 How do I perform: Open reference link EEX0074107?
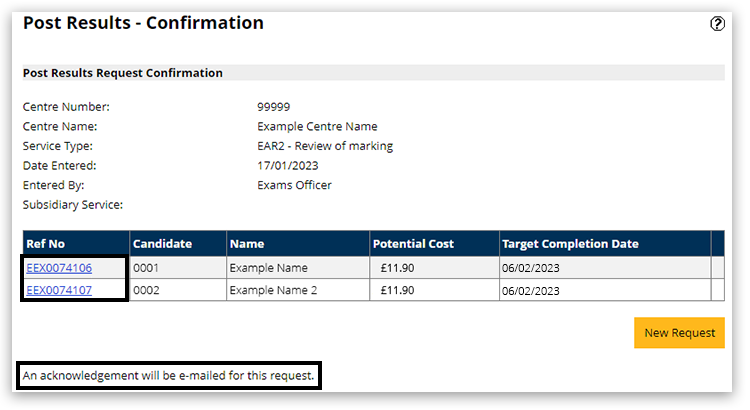[59, 290]
